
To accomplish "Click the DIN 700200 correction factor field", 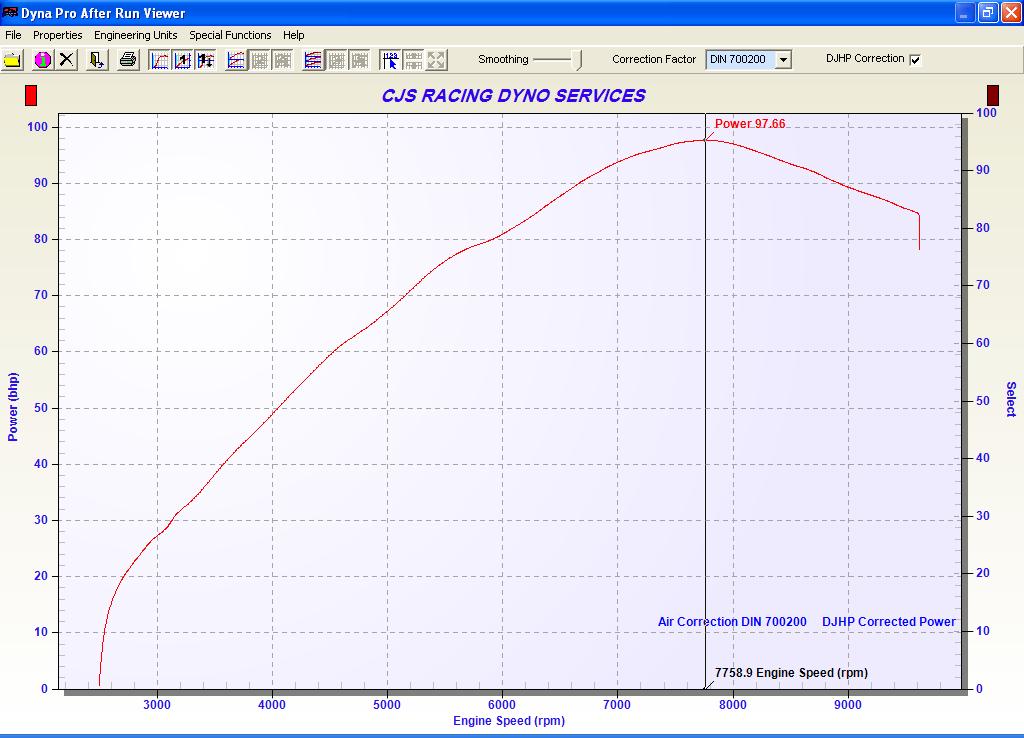I will (741, 59).
